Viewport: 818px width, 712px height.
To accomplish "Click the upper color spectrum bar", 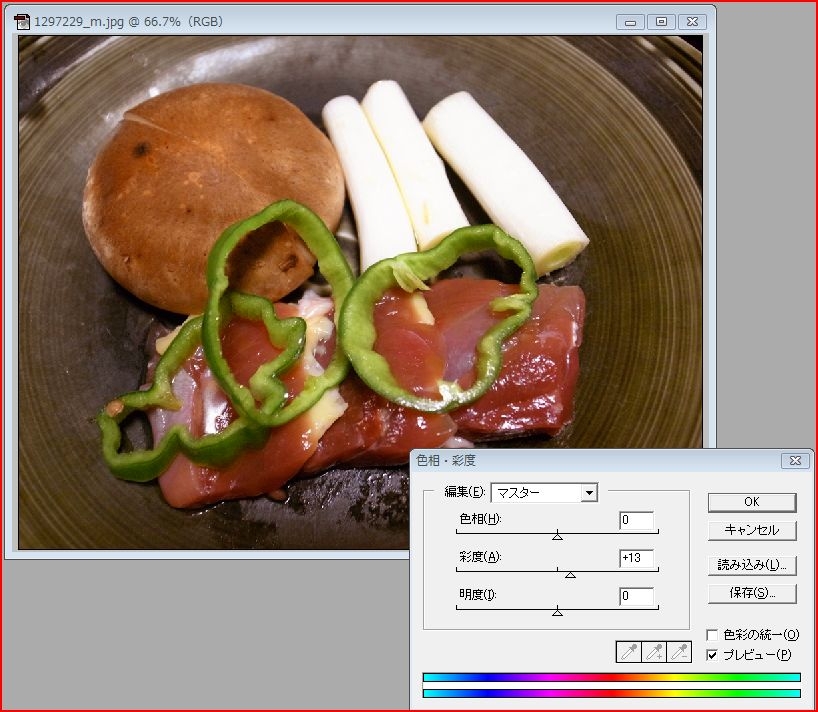I will 611,677.
